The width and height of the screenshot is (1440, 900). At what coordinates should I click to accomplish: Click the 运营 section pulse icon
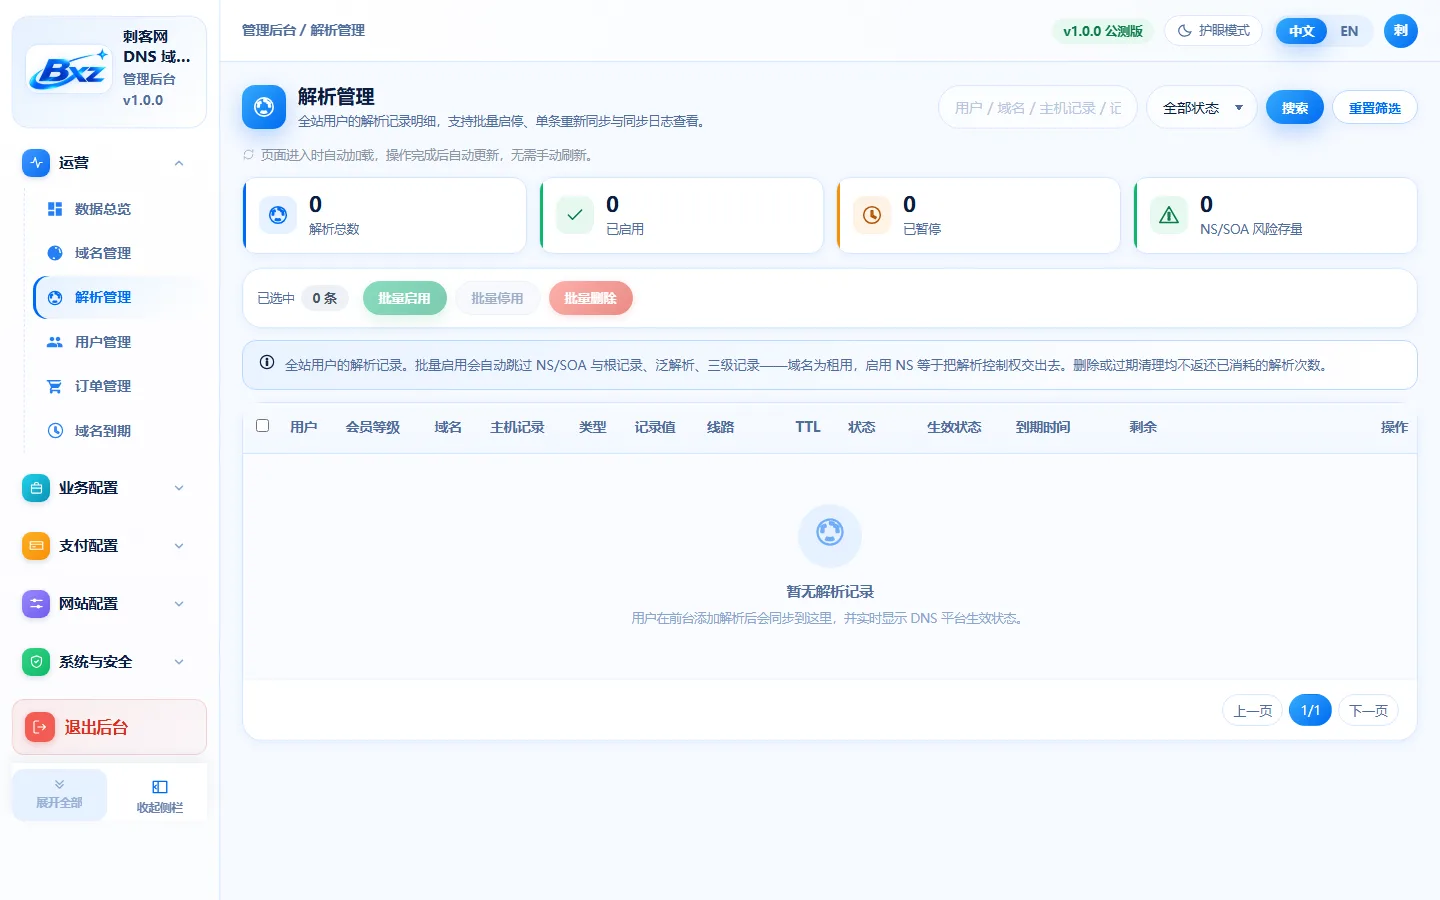tap(36, 162)
